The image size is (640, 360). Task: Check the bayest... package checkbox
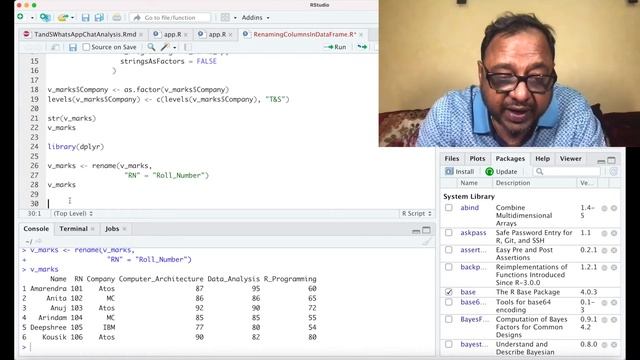coord(449,344)
